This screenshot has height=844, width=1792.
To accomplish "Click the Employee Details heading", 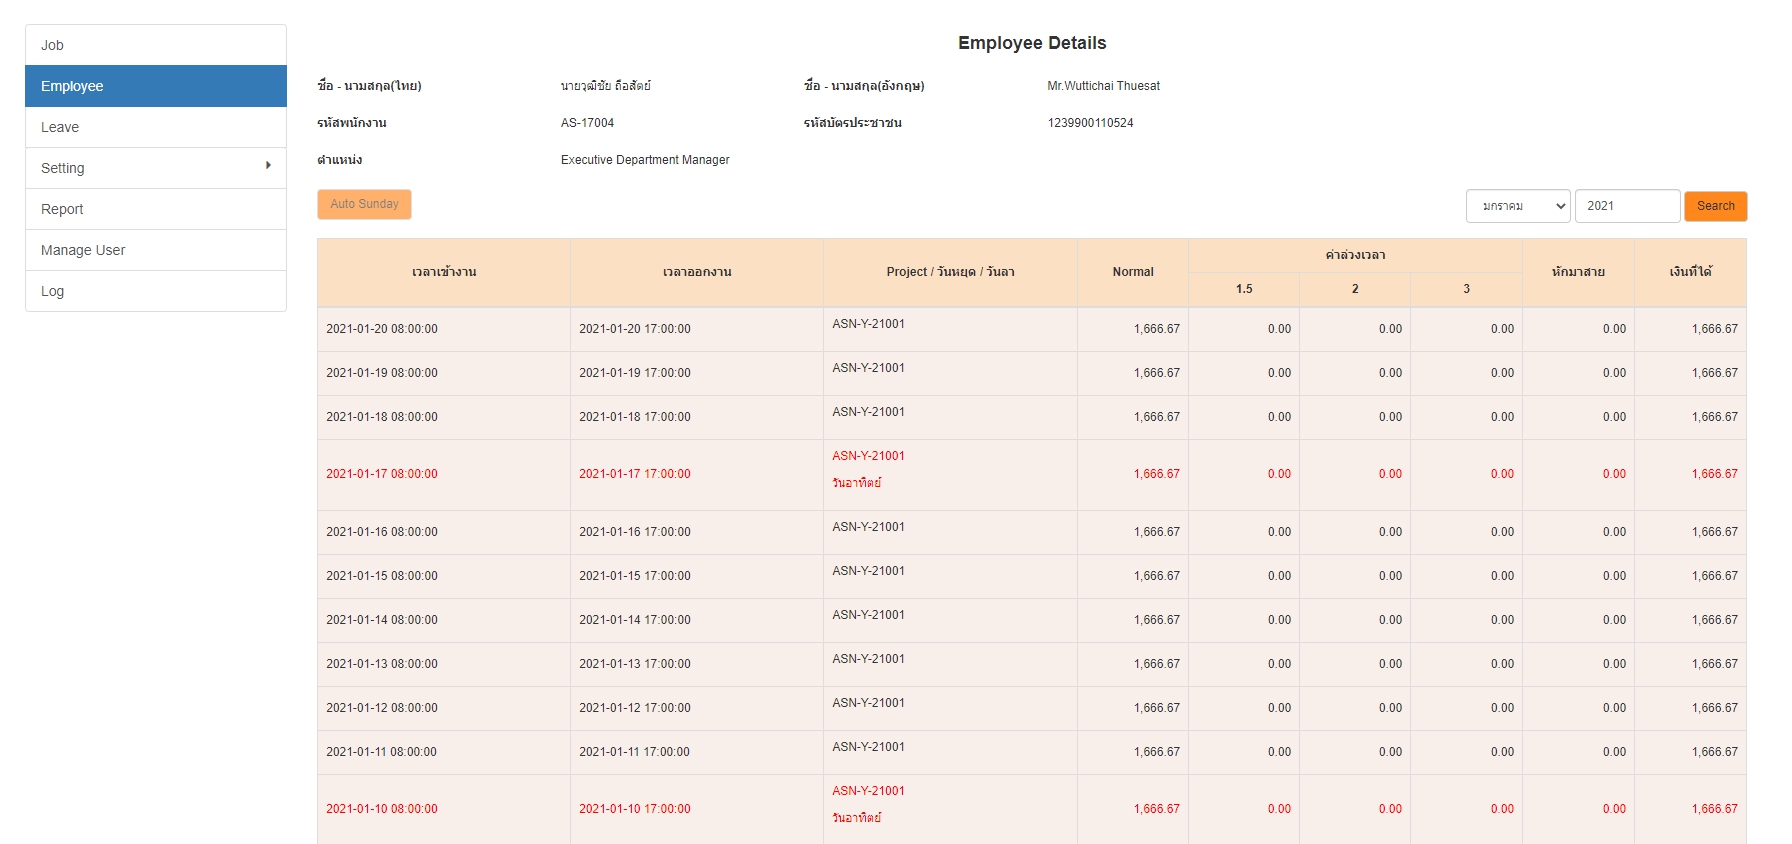I will coord(1032,43).
